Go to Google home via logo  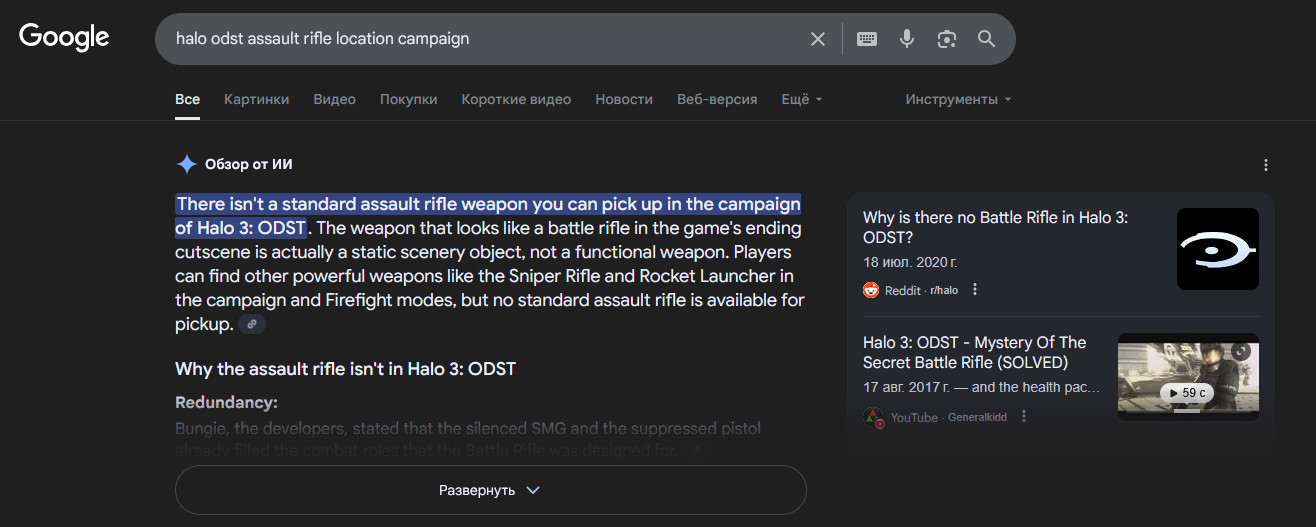tap(64, 37)
